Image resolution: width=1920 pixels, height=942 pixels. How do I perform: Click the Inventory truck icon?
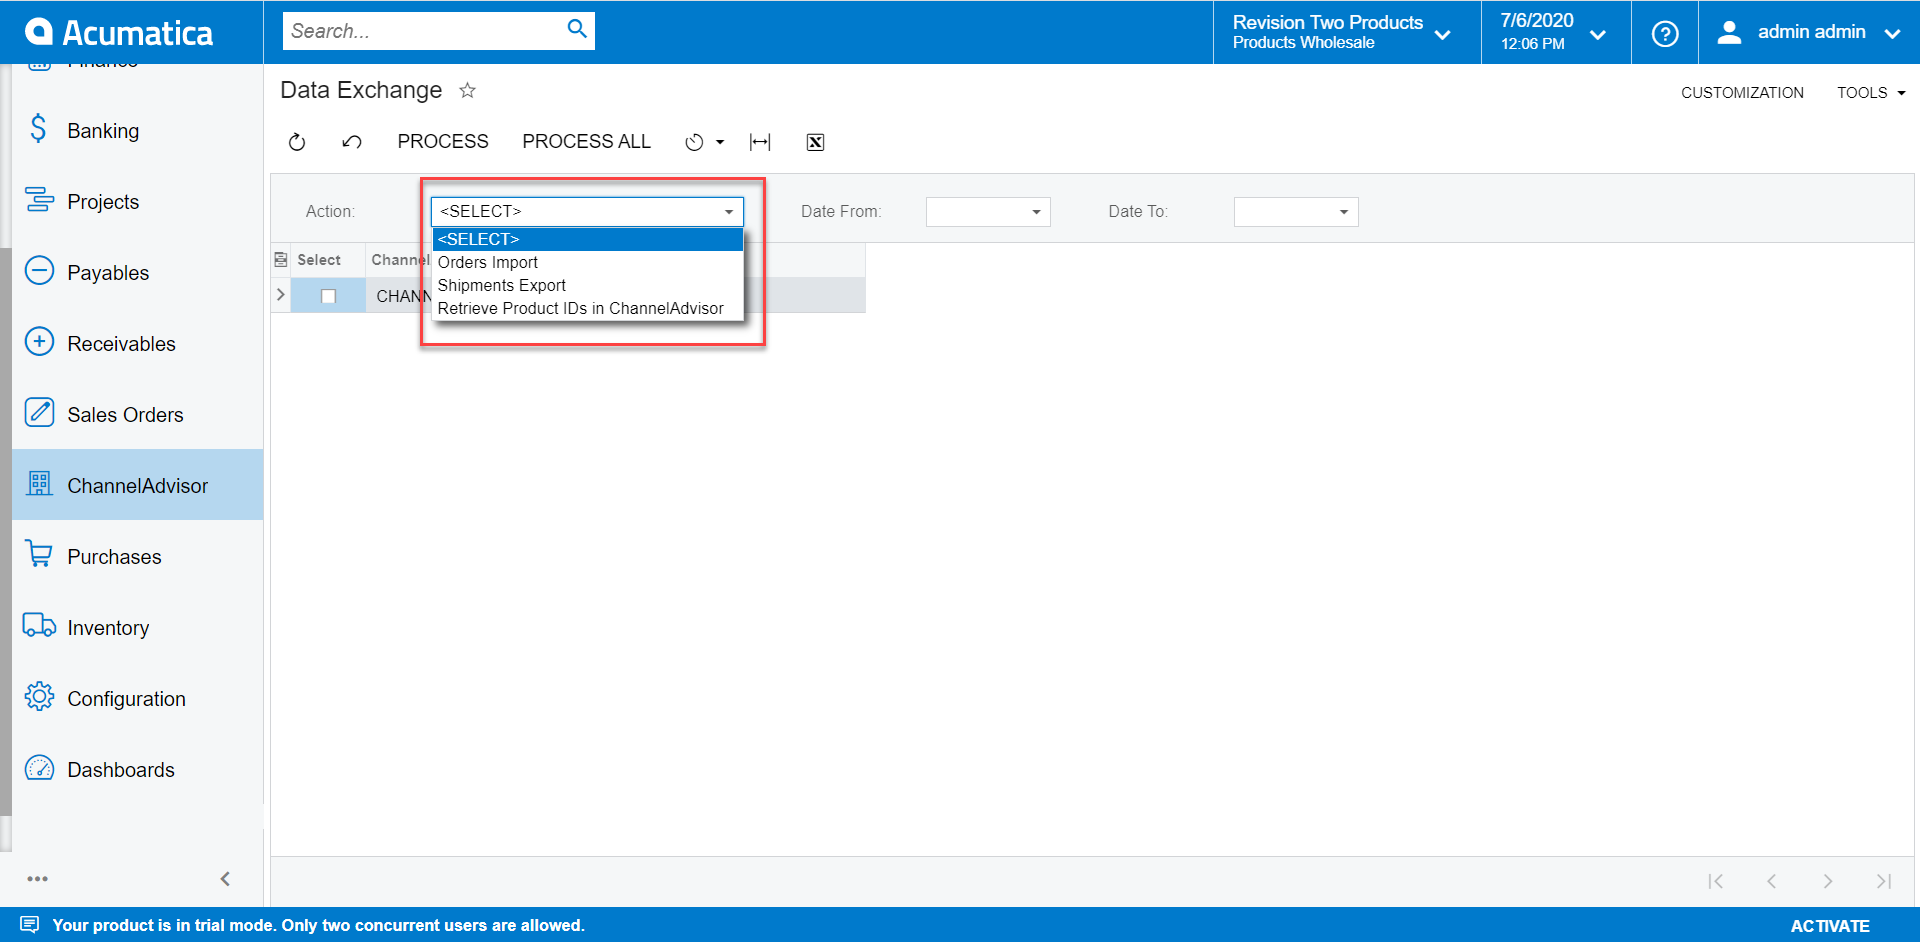39,626
